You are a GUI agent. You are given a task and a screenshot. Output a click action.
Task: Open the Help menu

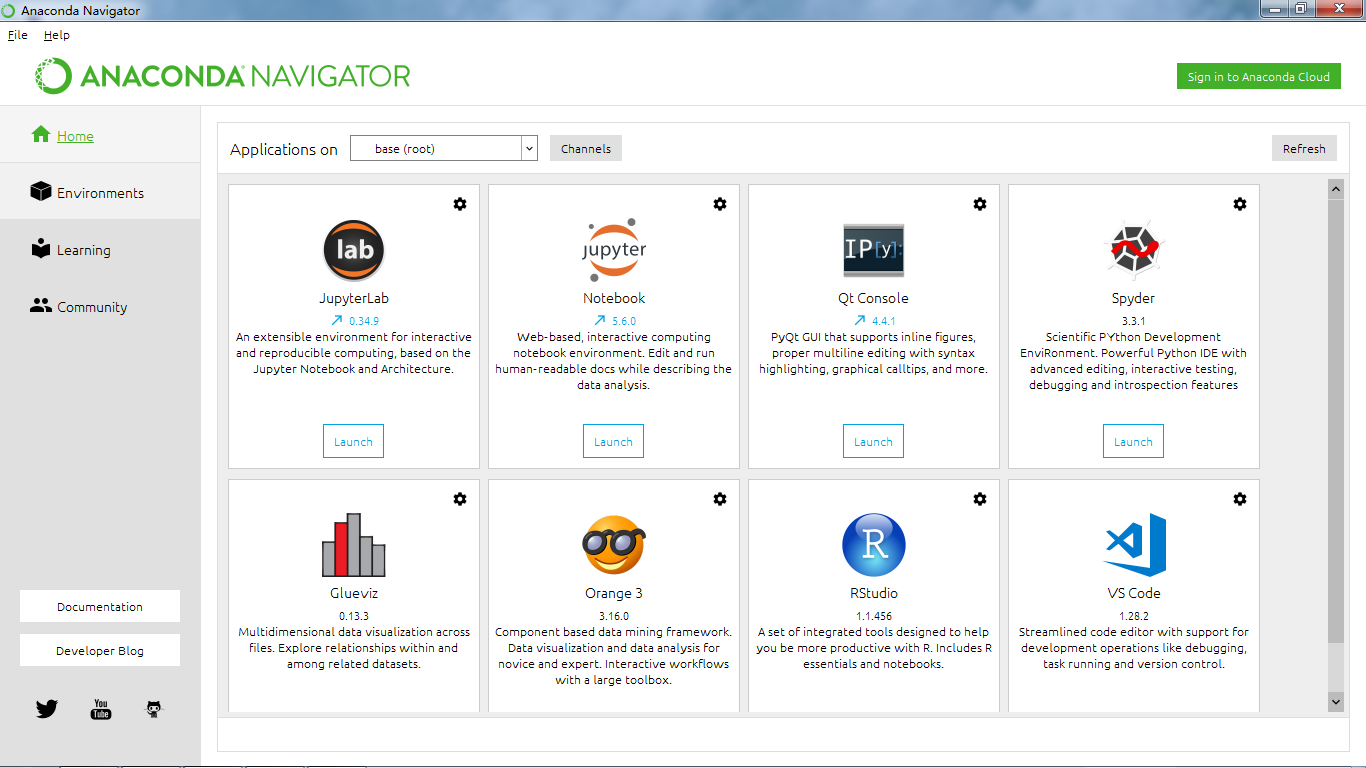point(57,35)
